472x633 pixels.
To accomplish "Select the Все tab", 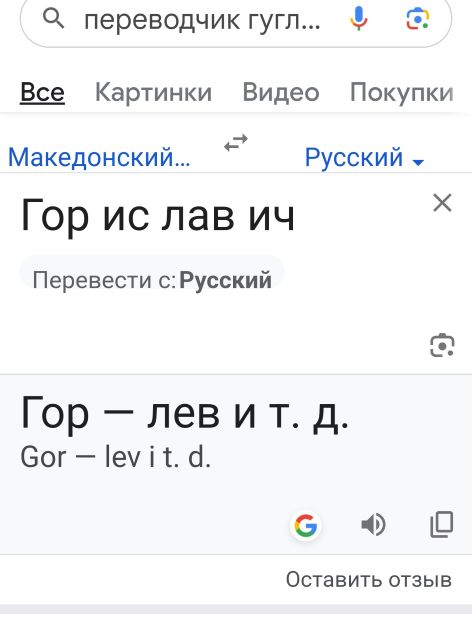I will tap(42, 92).
